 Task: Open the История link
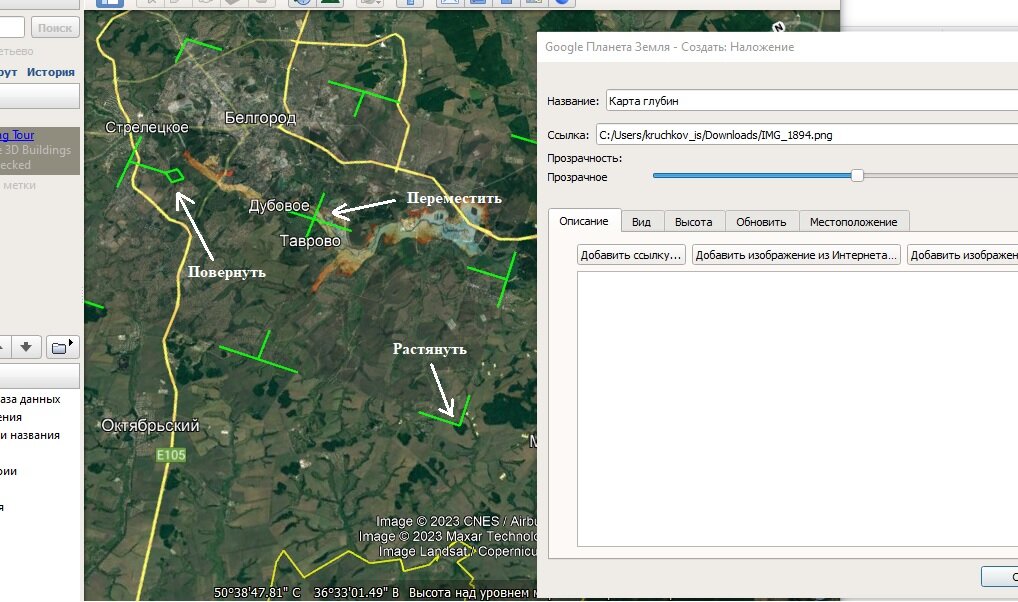(x=51, y=72)
